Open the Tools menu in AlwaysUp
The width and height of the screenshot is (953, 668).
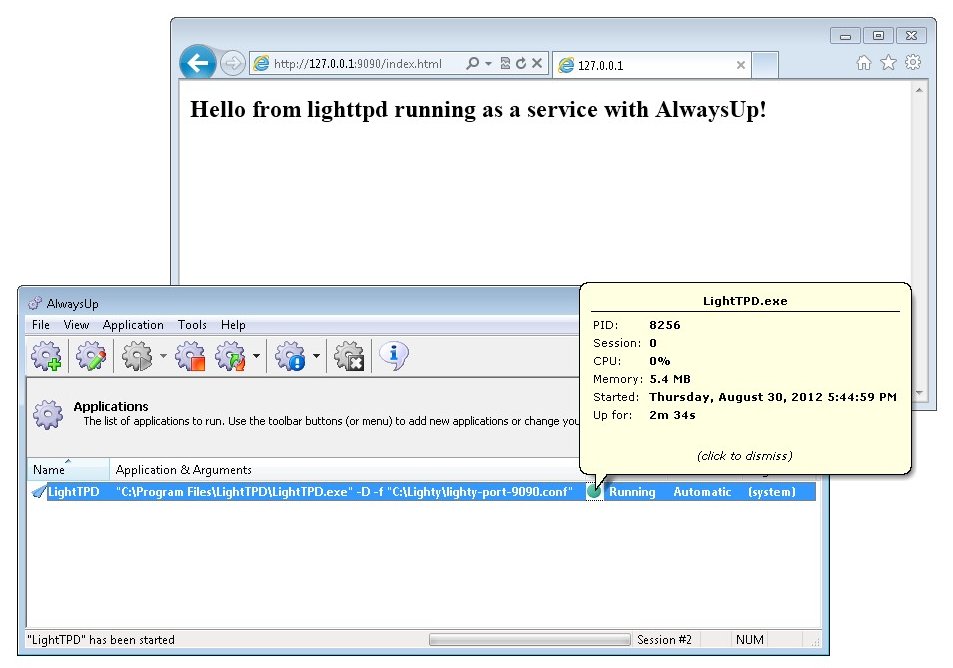192,325
